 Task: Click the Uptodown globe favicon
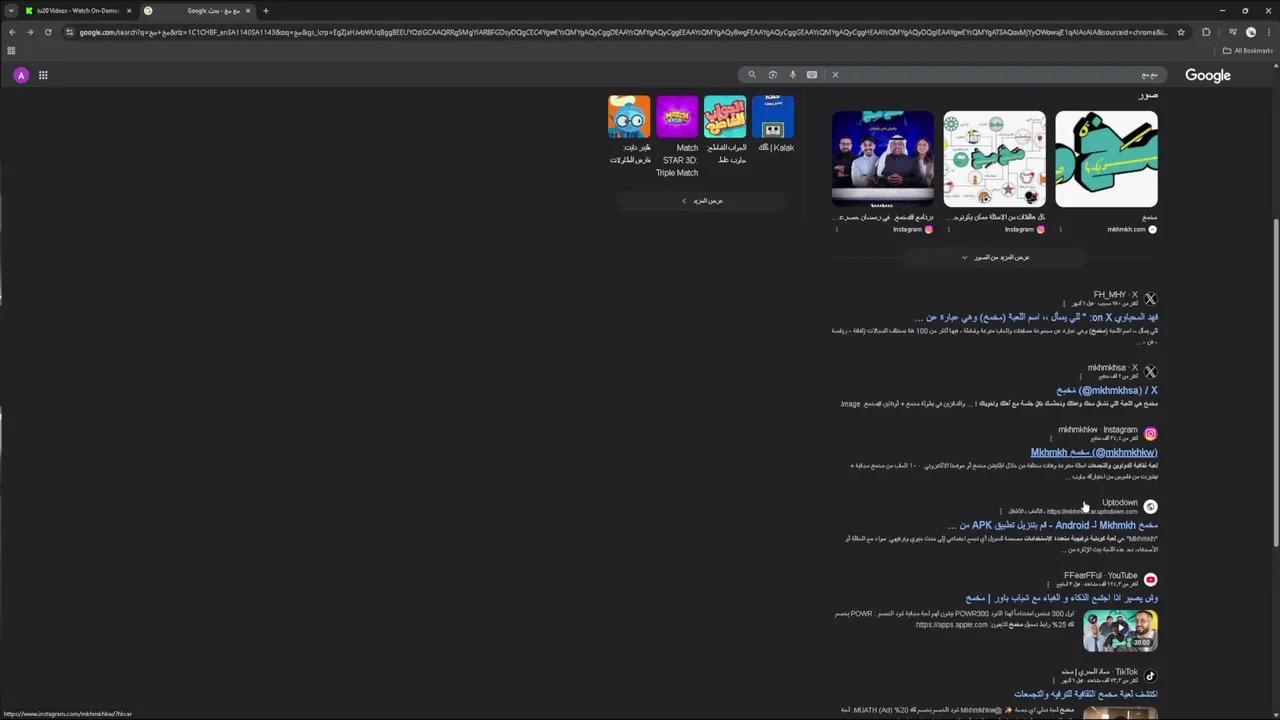pyautogui.click(x=1150, y=507)
